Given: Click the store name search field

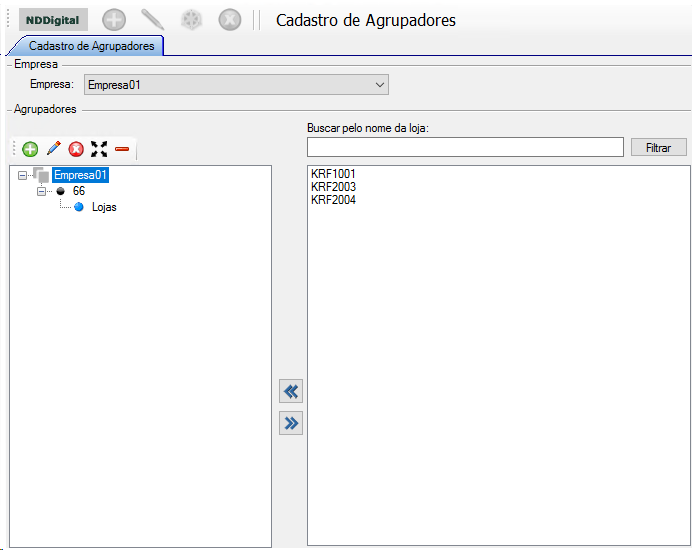Looking at the screenshot, I should (x=465, y=147).
